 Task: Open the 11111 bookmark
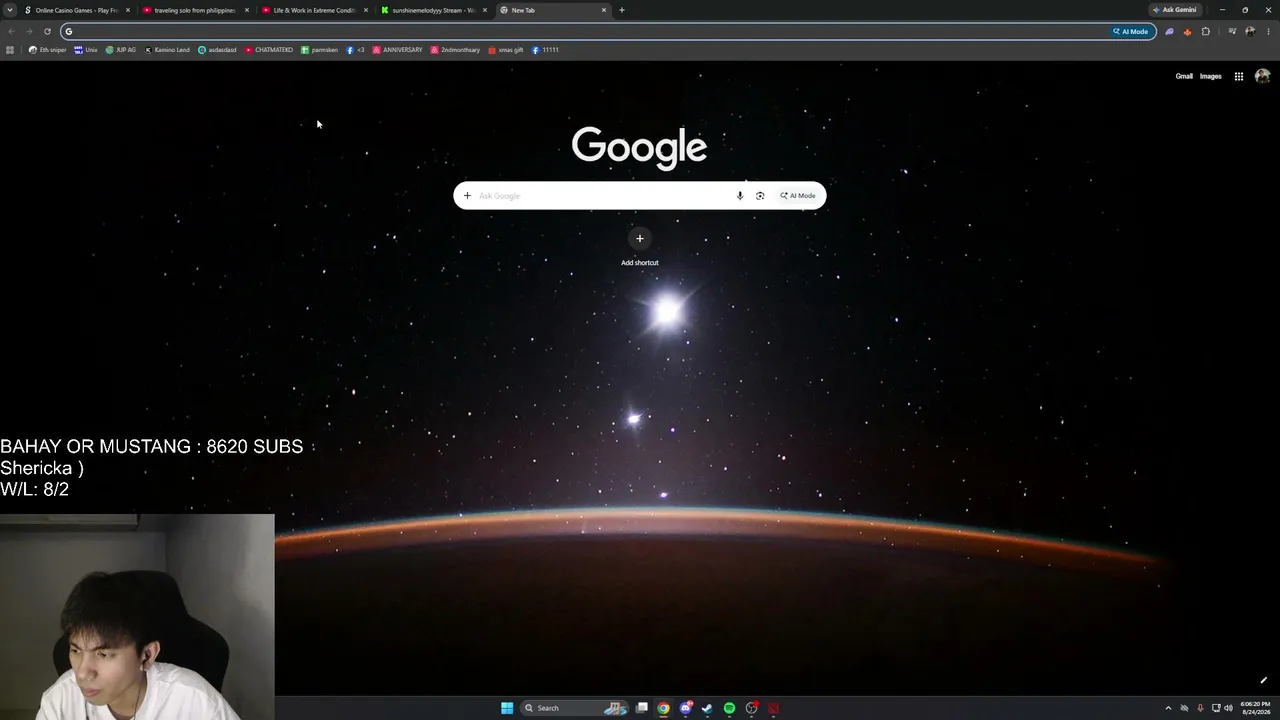click(x=545, y=50)
